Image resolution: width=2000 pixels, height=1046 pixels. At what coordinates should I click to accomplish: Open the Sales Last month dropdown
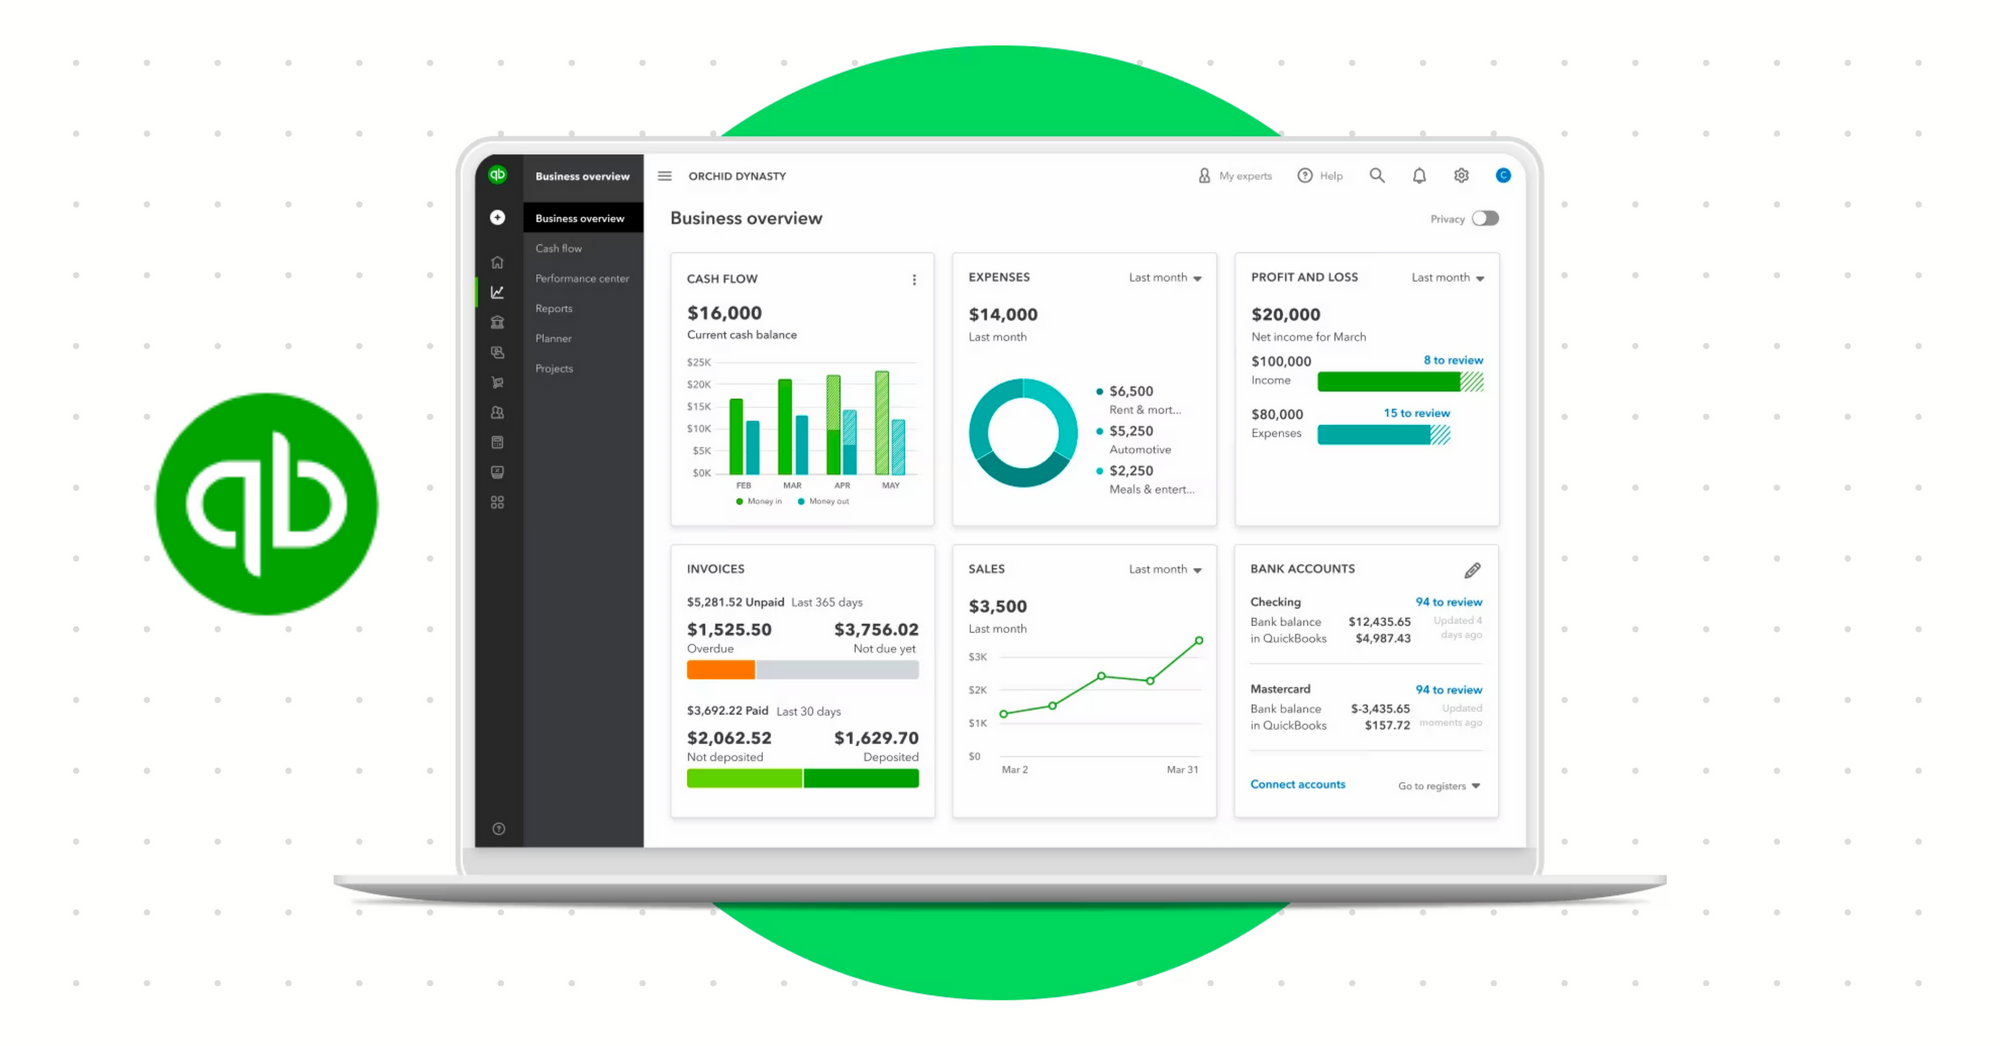click(1165, 570)
